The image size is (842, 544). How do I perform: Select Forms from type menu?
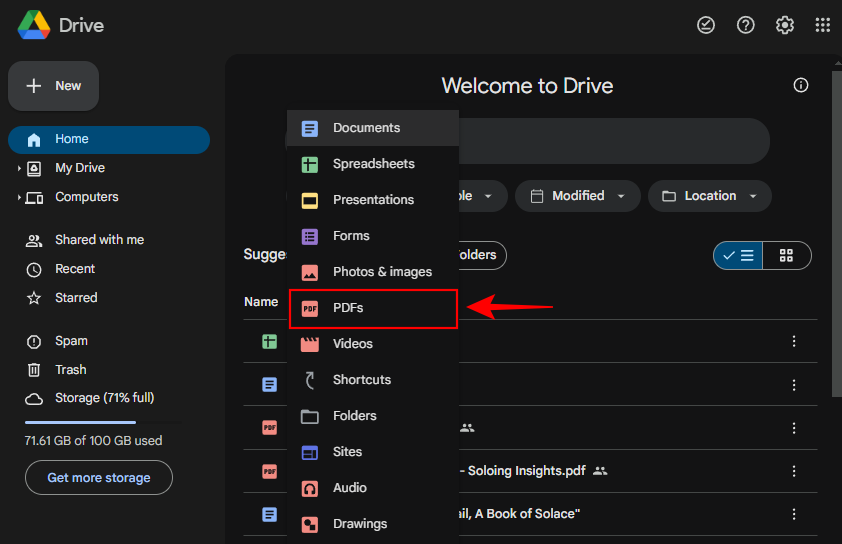(x=373, y=236)
